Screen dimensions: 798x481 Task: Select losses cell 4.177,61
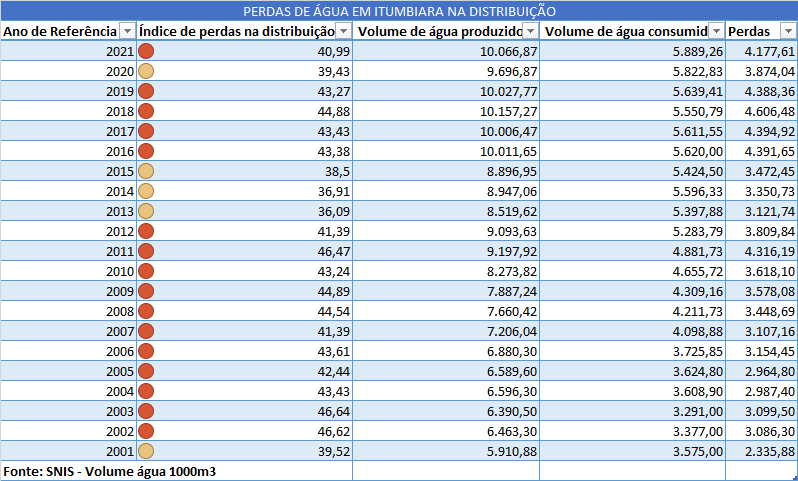pos(761,51)
